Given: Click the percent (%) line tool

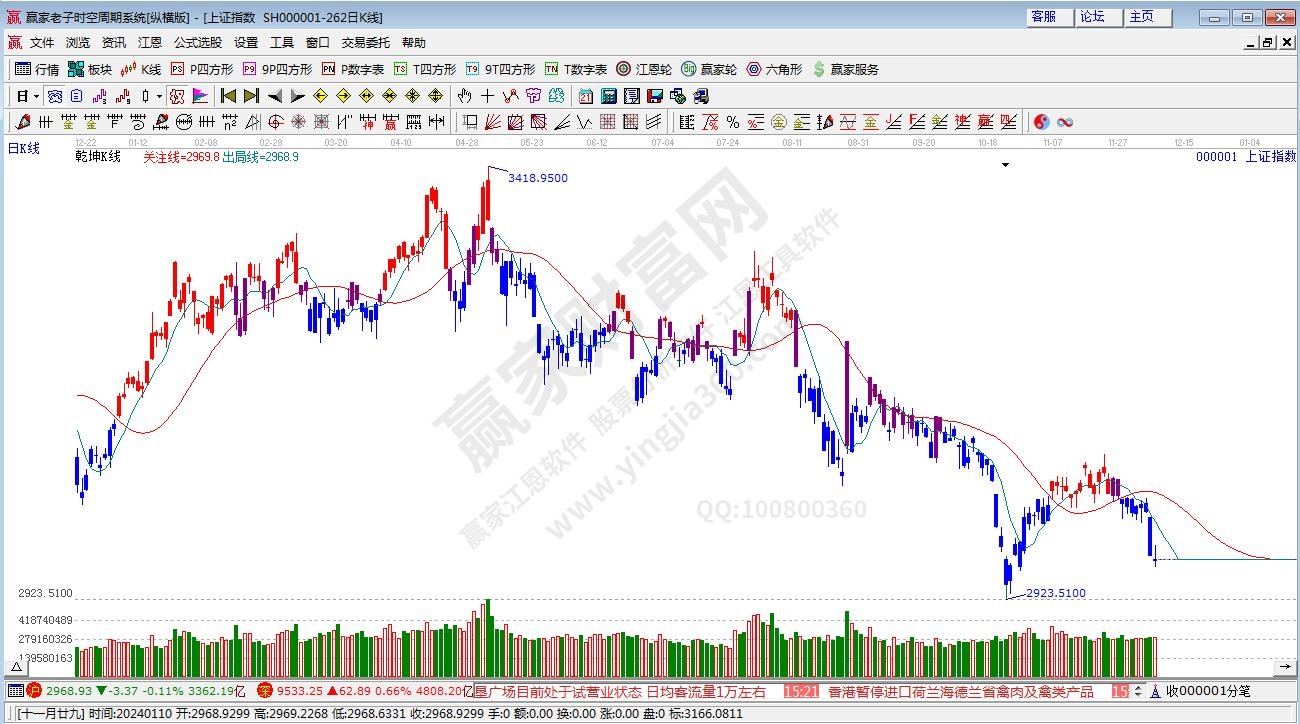Looking at the screenshot, I should coord(732,122).
